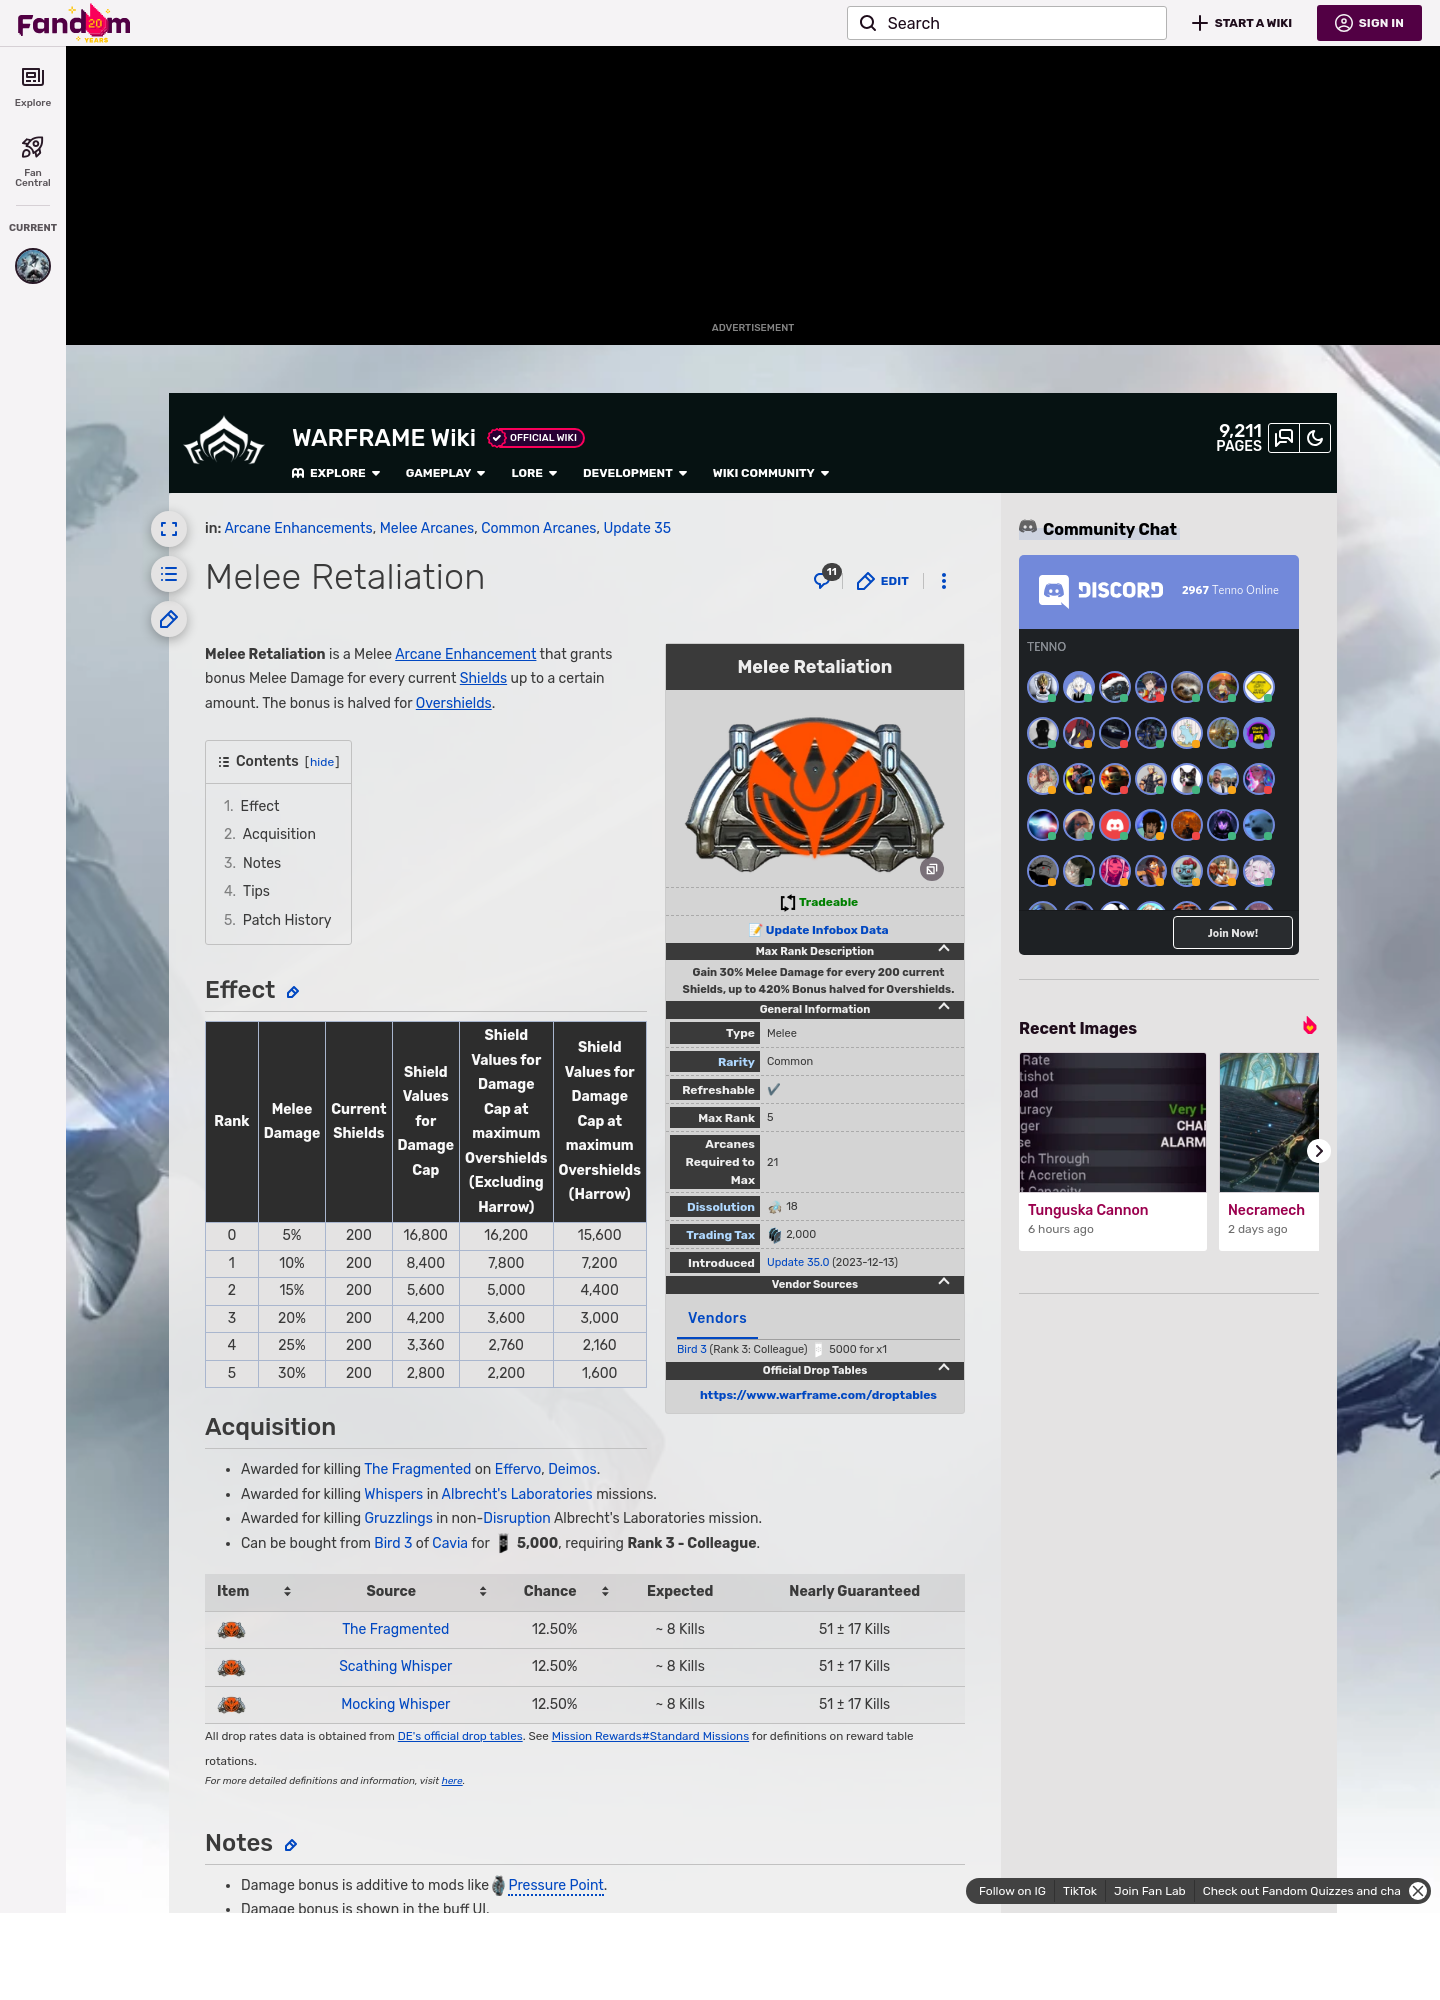1440x2000 pixels.
Task: Enlarge the Melee Retaliation arcane image
Action: [x=932, y=869]
